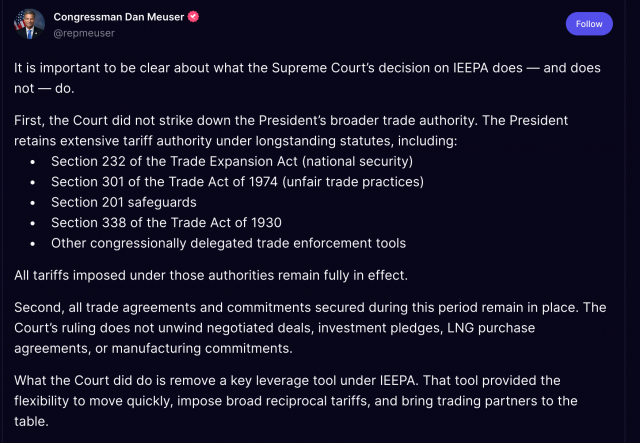This screenshot has height=443, width=640.
Task: Click the "All tariffs imposed" sentence
Action: point(211,274)
